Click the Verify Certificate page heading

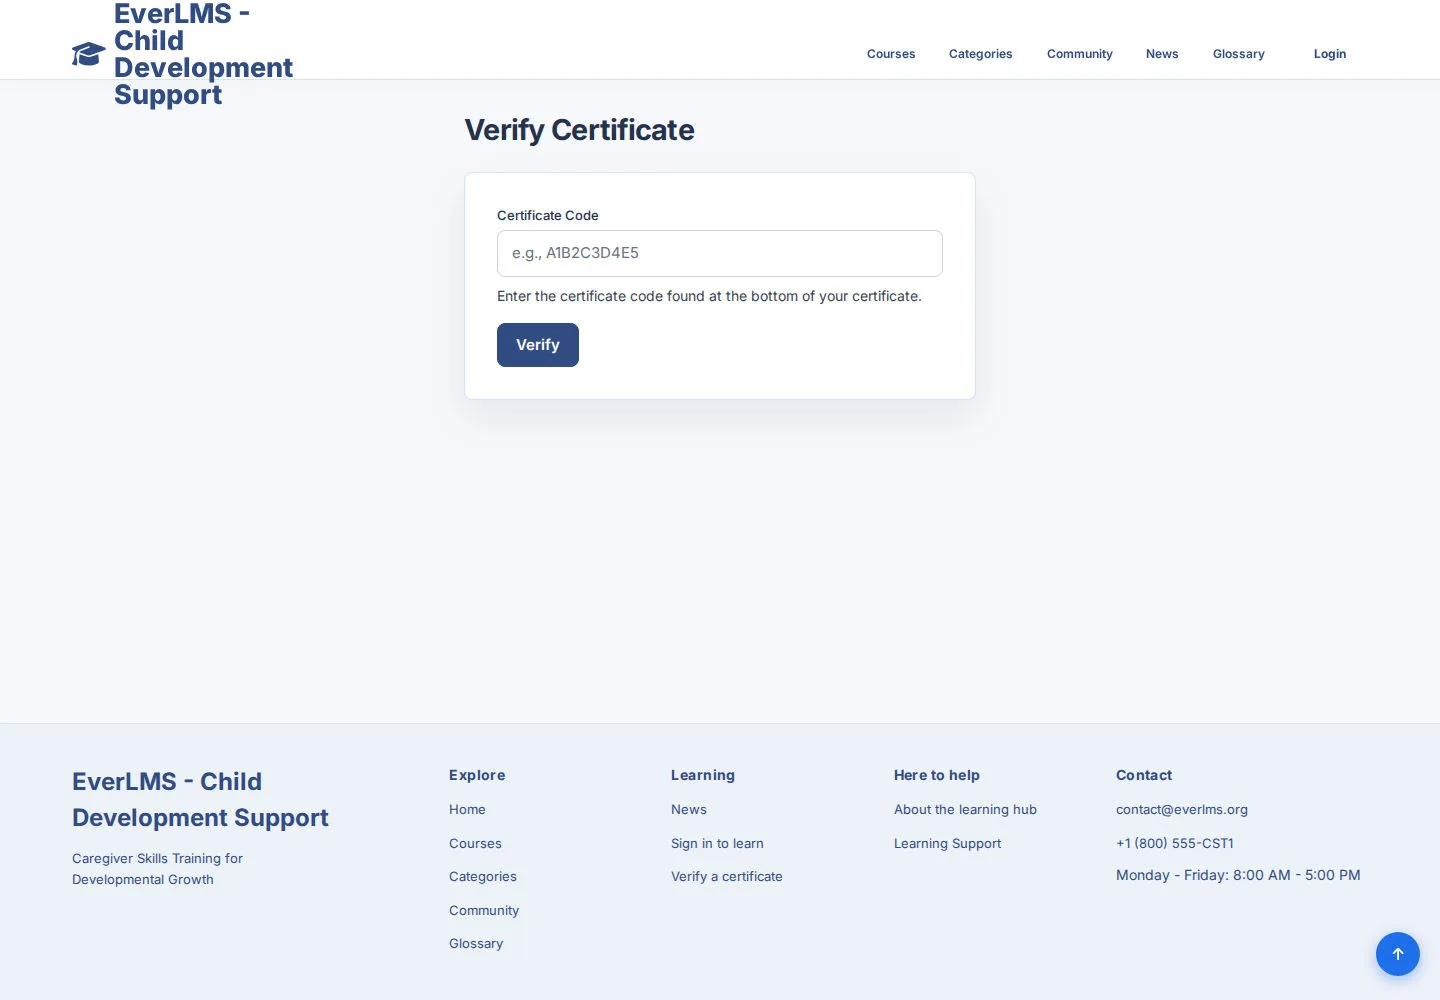click(579, 130)
